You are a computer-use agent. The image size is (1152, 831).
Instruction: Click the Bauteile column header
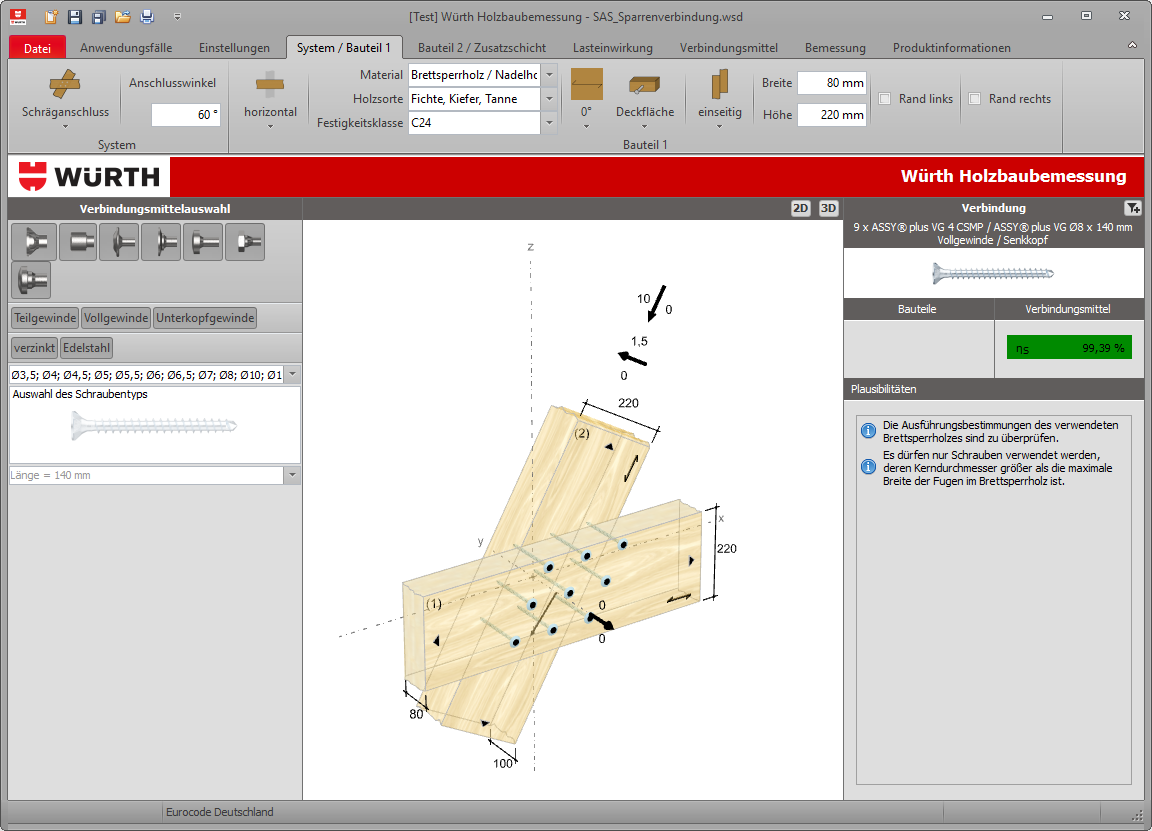(918, 309)
